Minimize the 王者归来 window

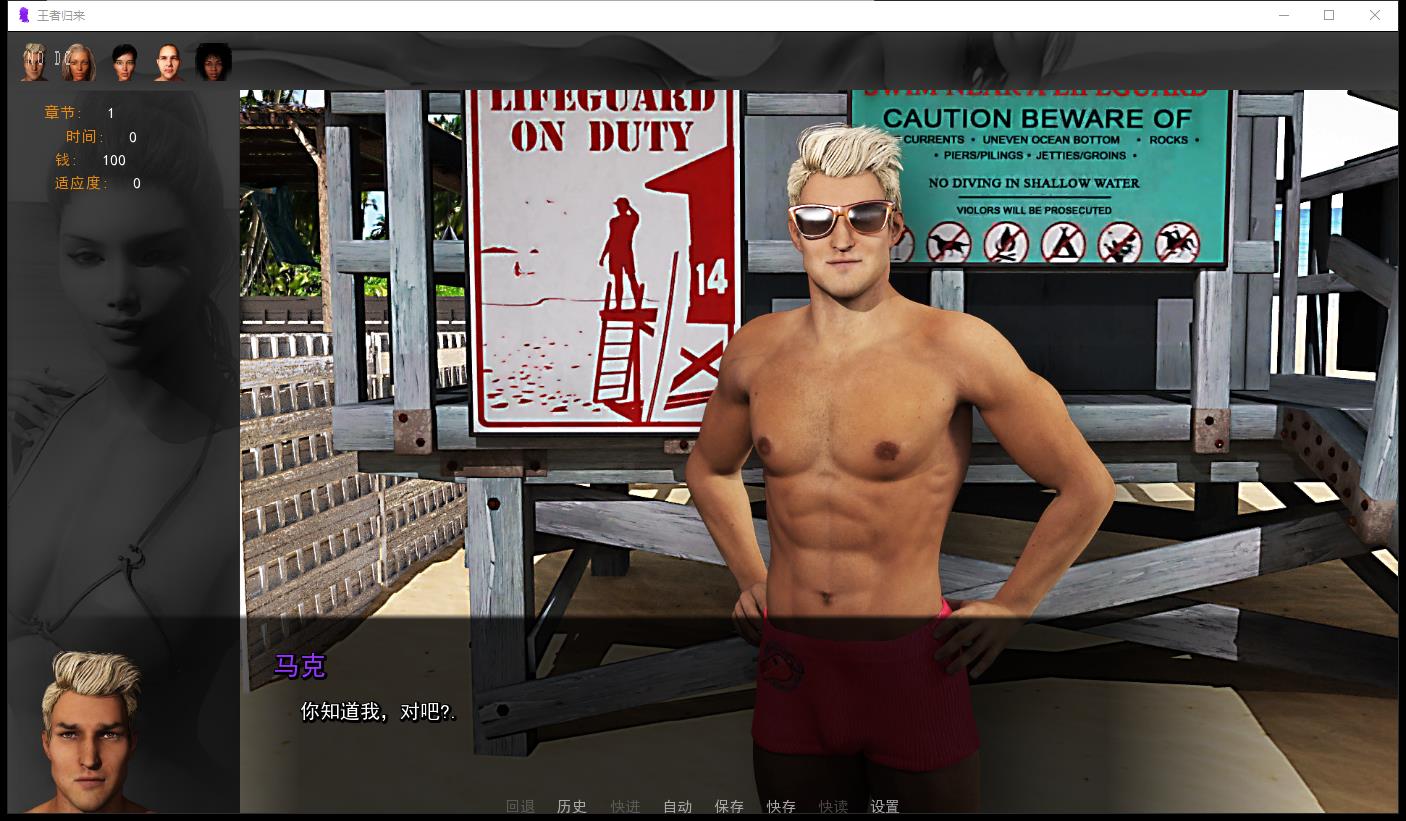click(x=1283, y=15)
